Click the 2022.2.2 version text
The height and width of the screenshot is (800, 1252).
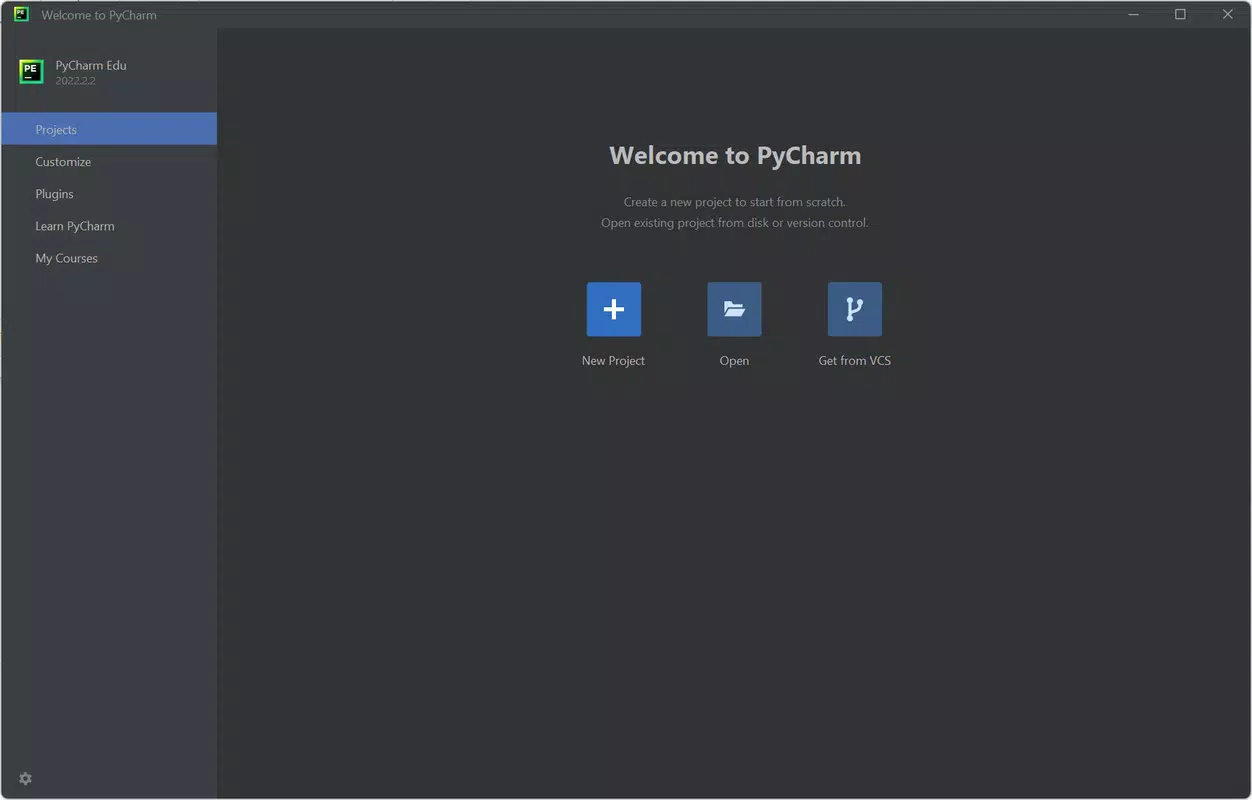(x=75, y=80)
